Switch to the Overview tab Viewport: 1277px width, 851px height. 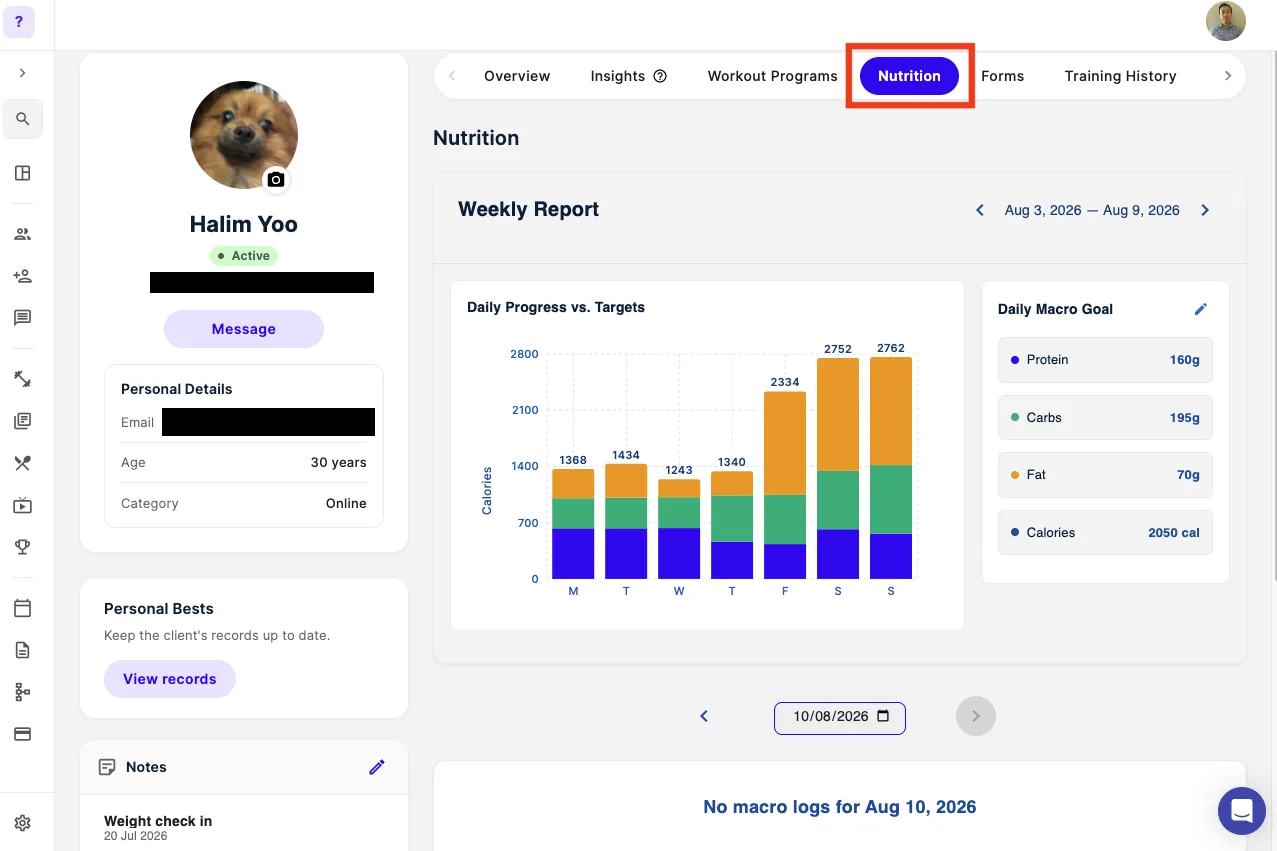(517, 76)
